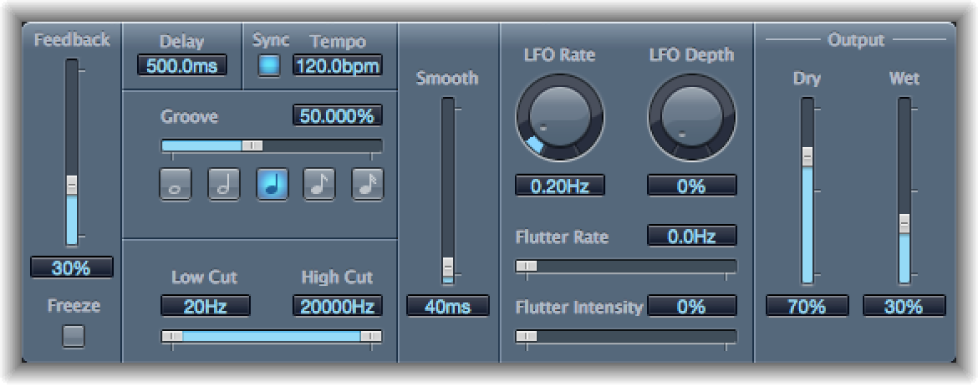Click the Delay 500.0ms field
The width and height of the screenshot is (978, 386).
coord(182,65)
